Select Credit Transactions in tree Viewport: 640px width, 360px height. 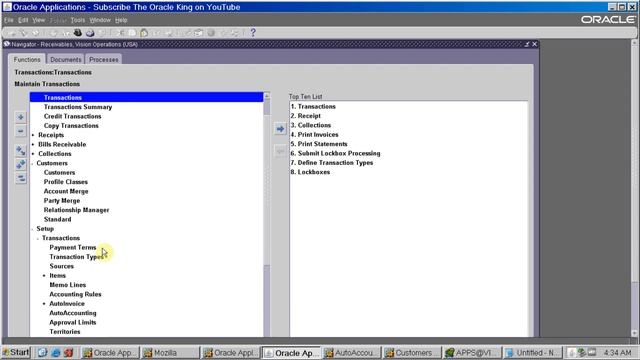73,116
